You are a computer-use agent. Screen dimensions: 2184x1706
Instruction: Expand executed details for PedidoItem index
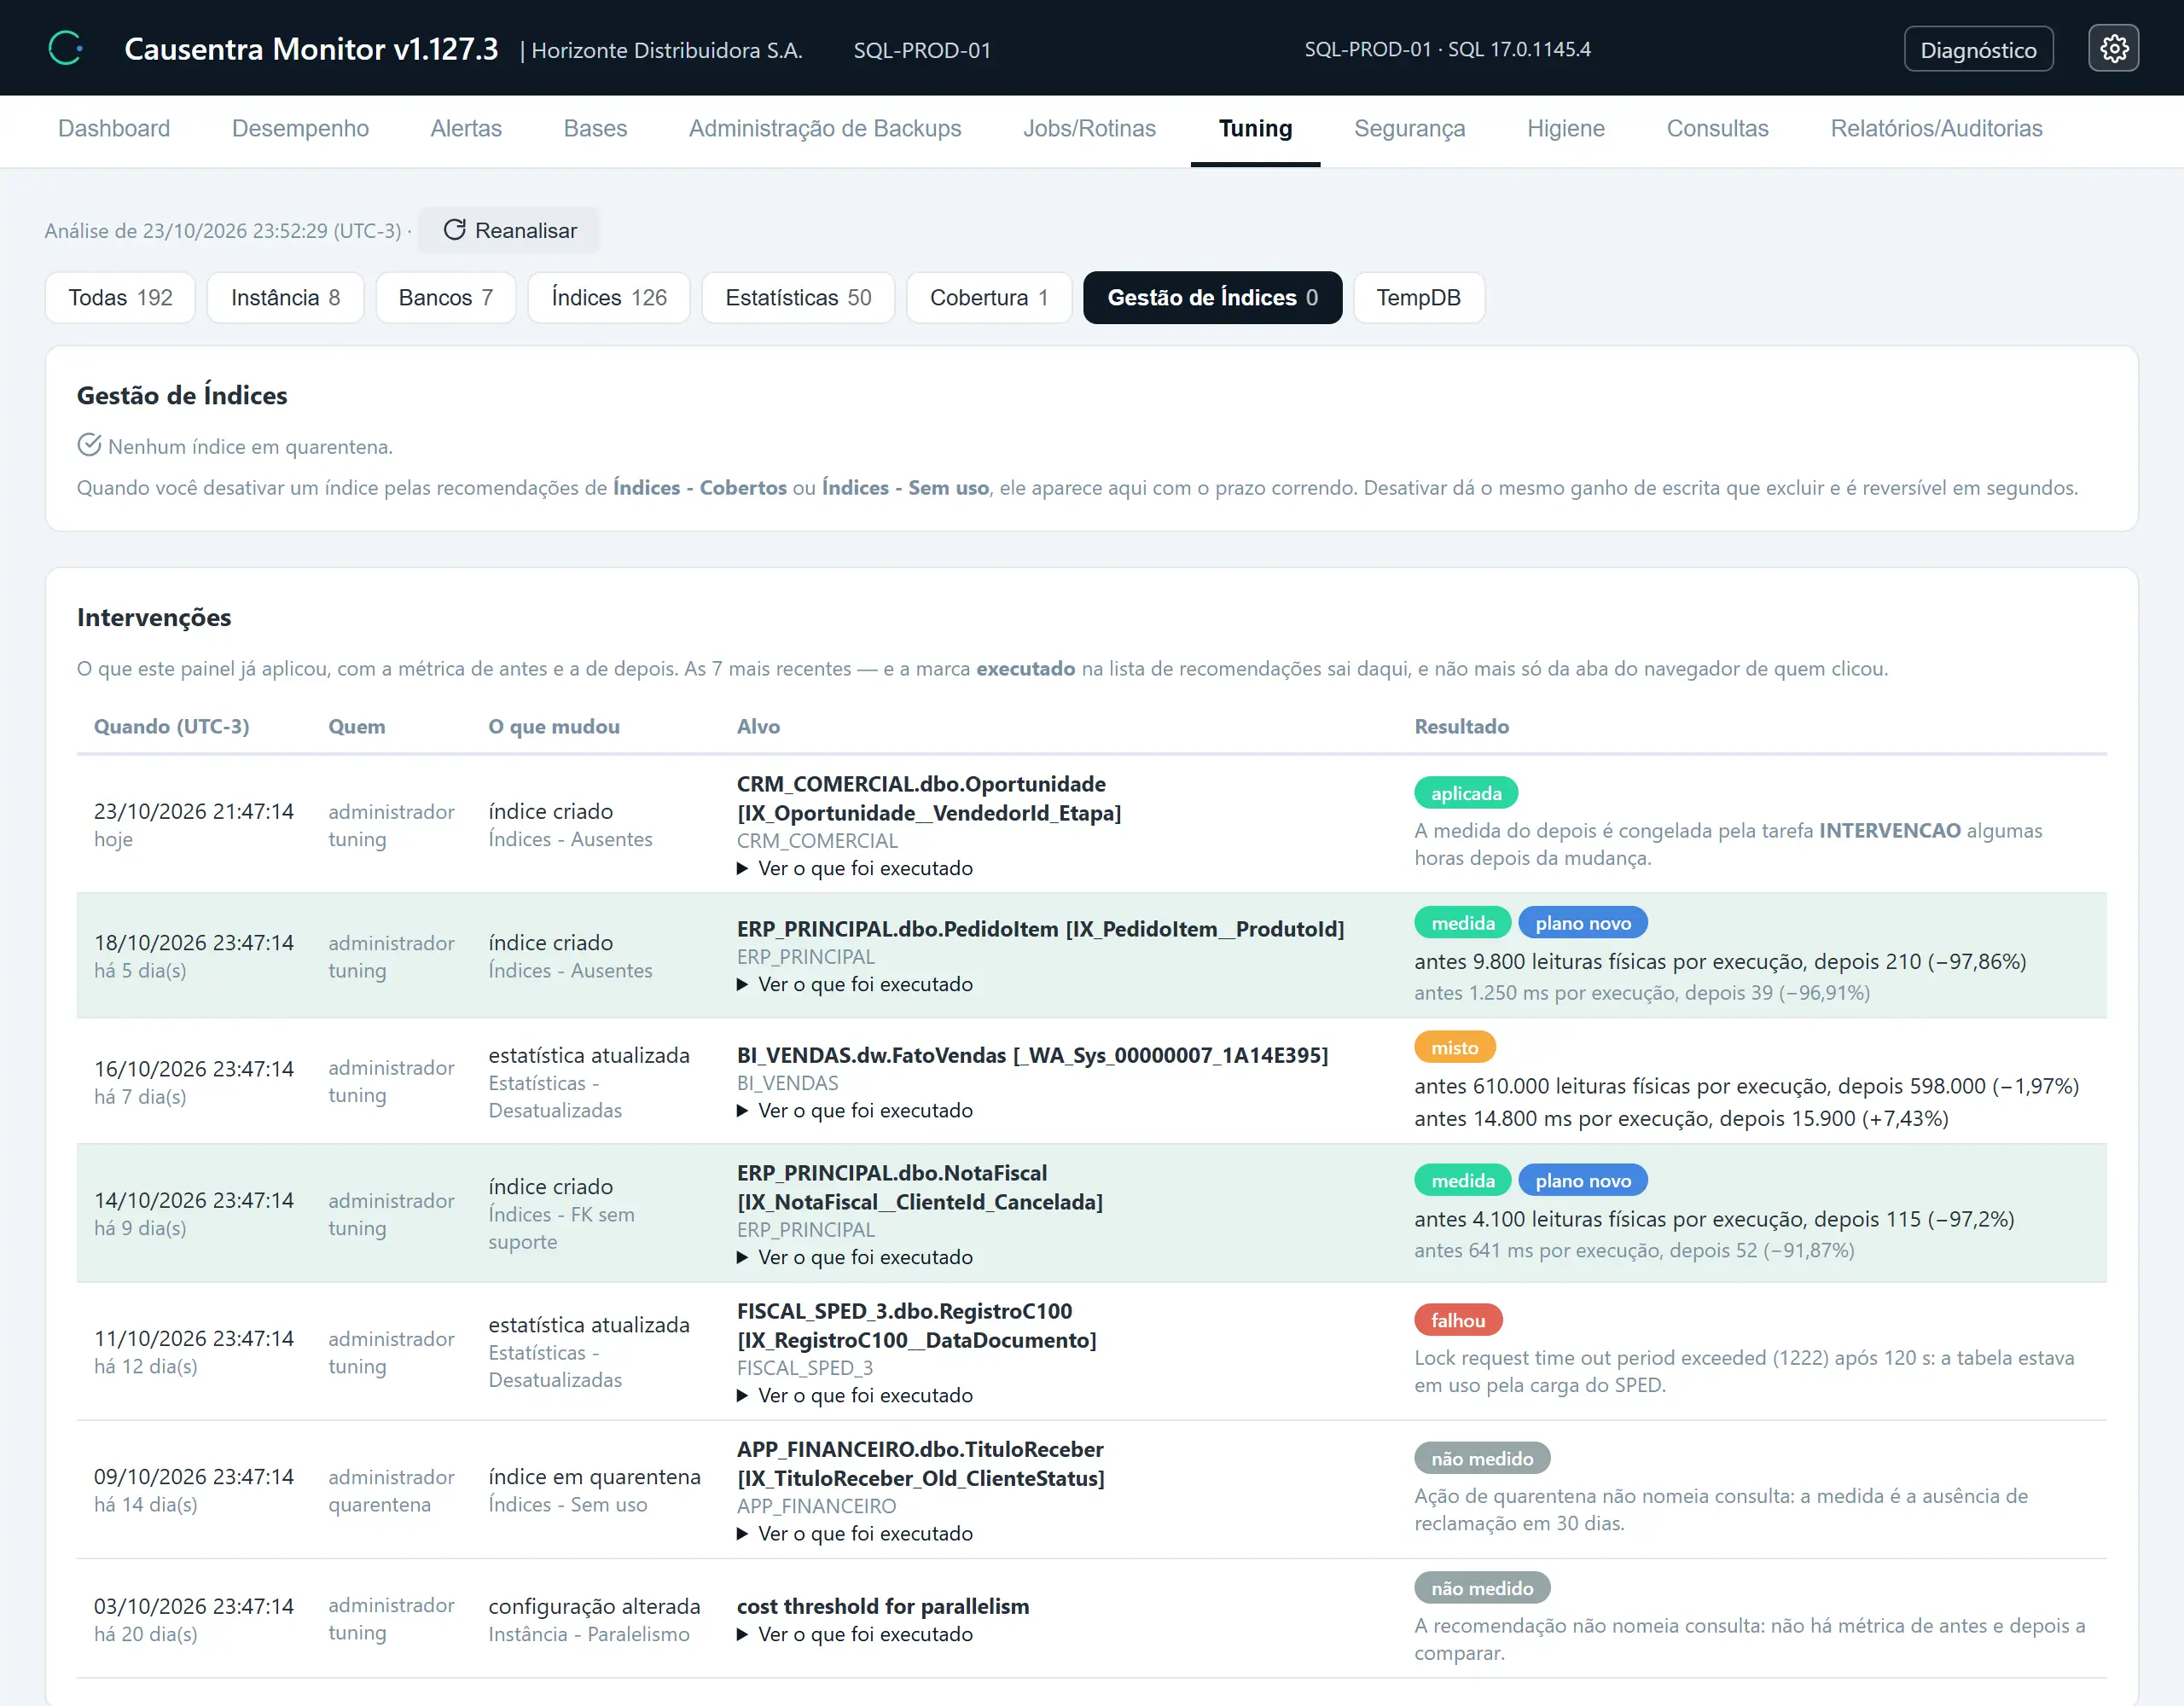pyautogui.click(x=855, y=984)
